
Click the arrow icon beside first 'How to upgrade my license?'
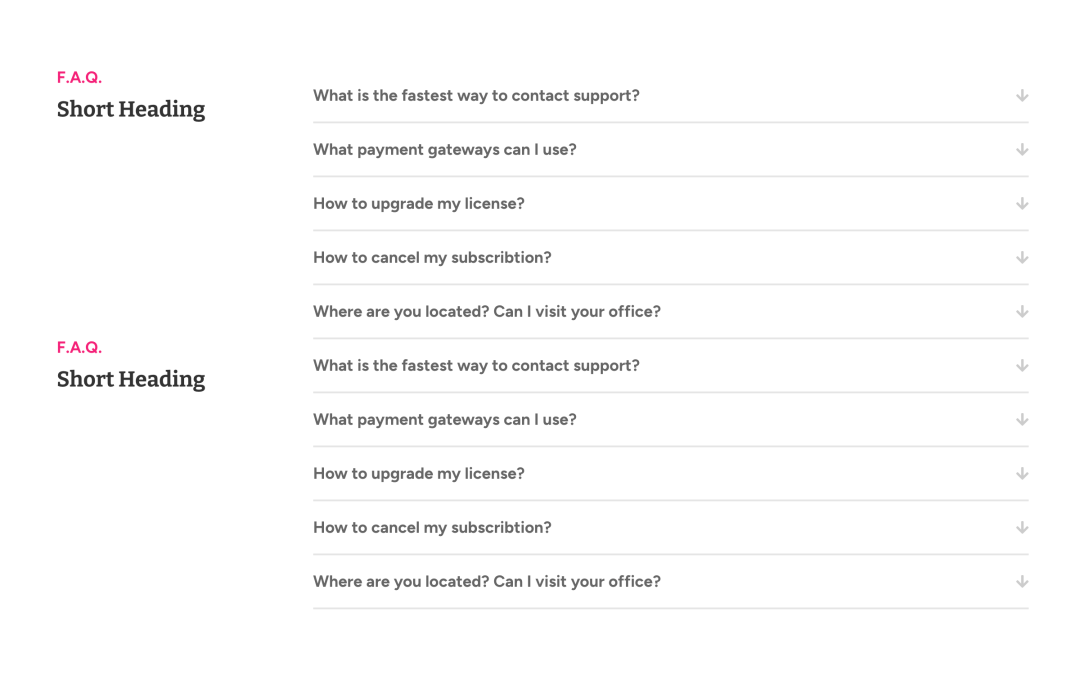click(1022, 204)
